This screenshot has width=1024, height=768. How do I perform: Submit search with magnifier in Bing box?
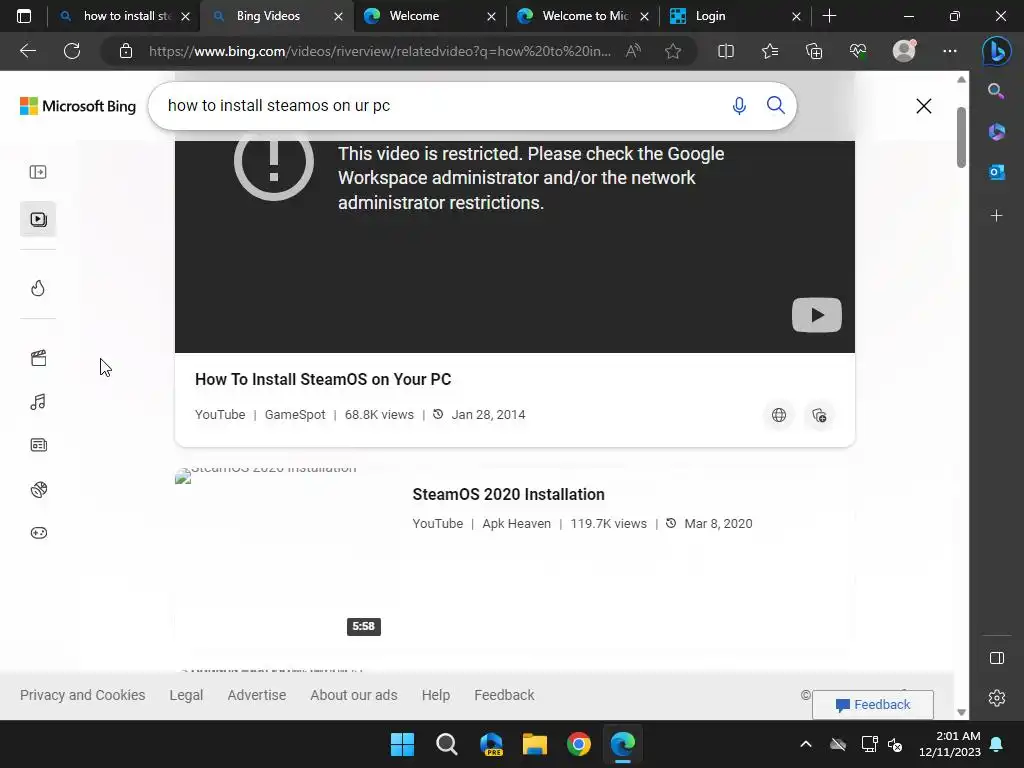coord(775,105)
